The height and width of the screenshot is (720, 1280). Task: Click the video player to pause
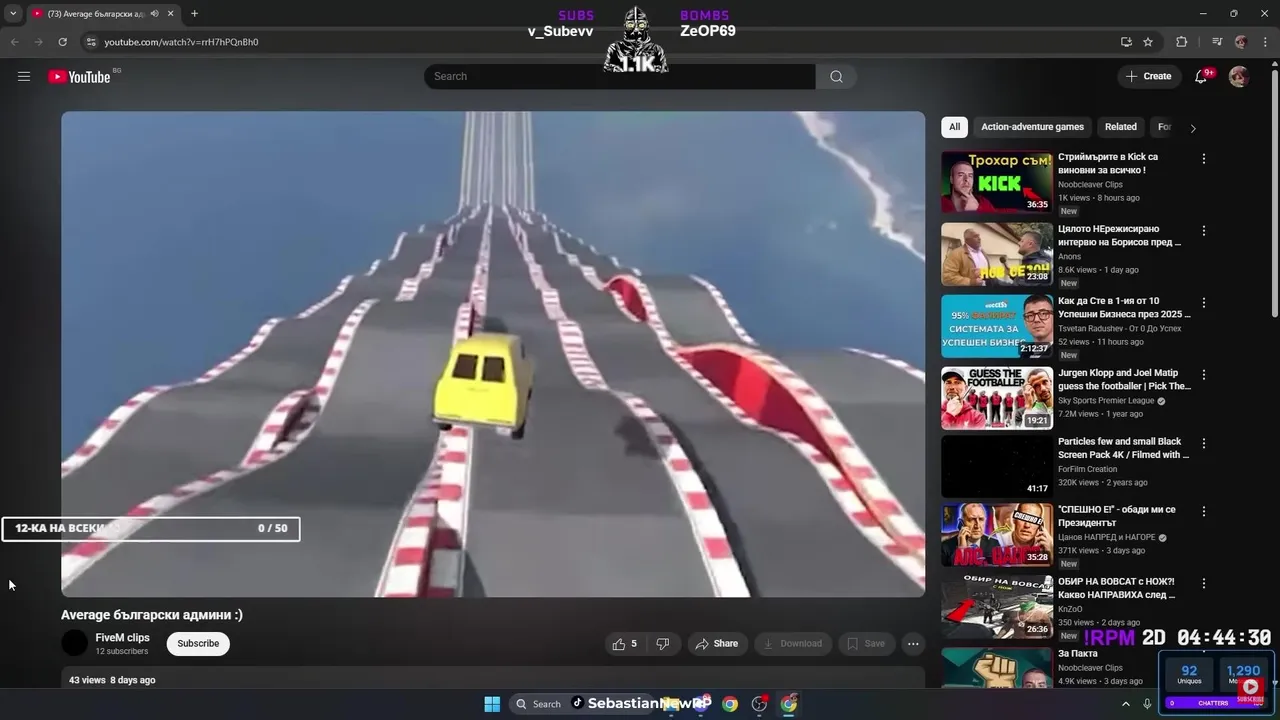pyautogui.click(x=493, y=354)
